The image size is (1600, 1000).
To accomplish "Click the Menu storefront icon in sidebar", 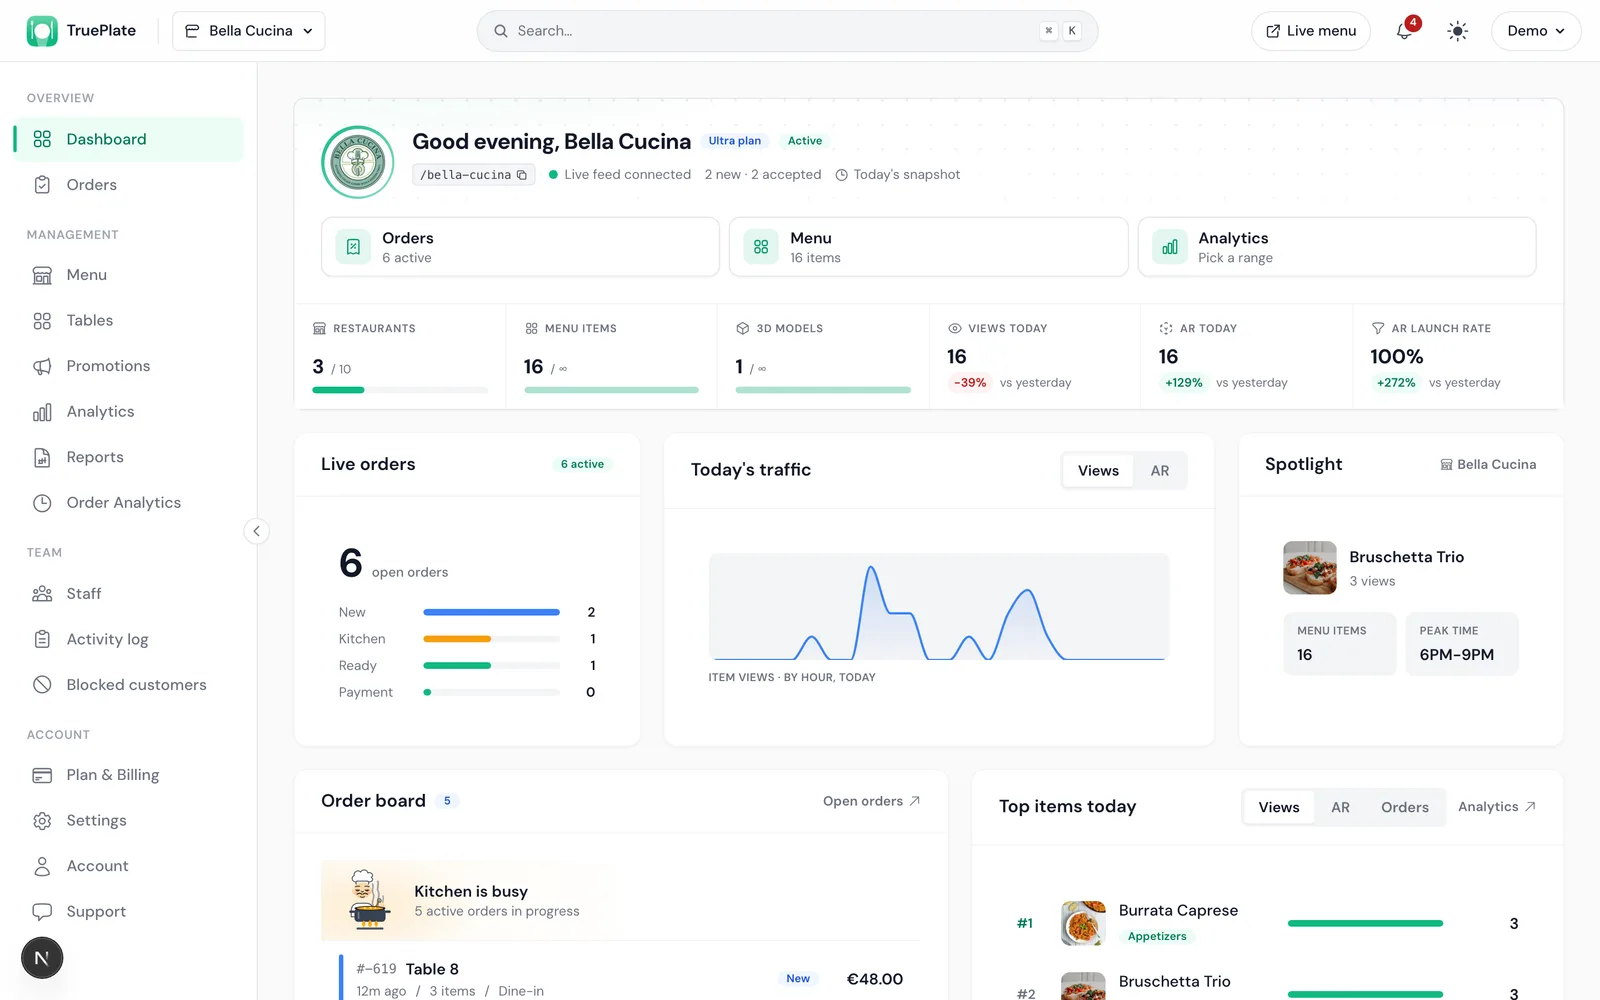I will 42,275.
